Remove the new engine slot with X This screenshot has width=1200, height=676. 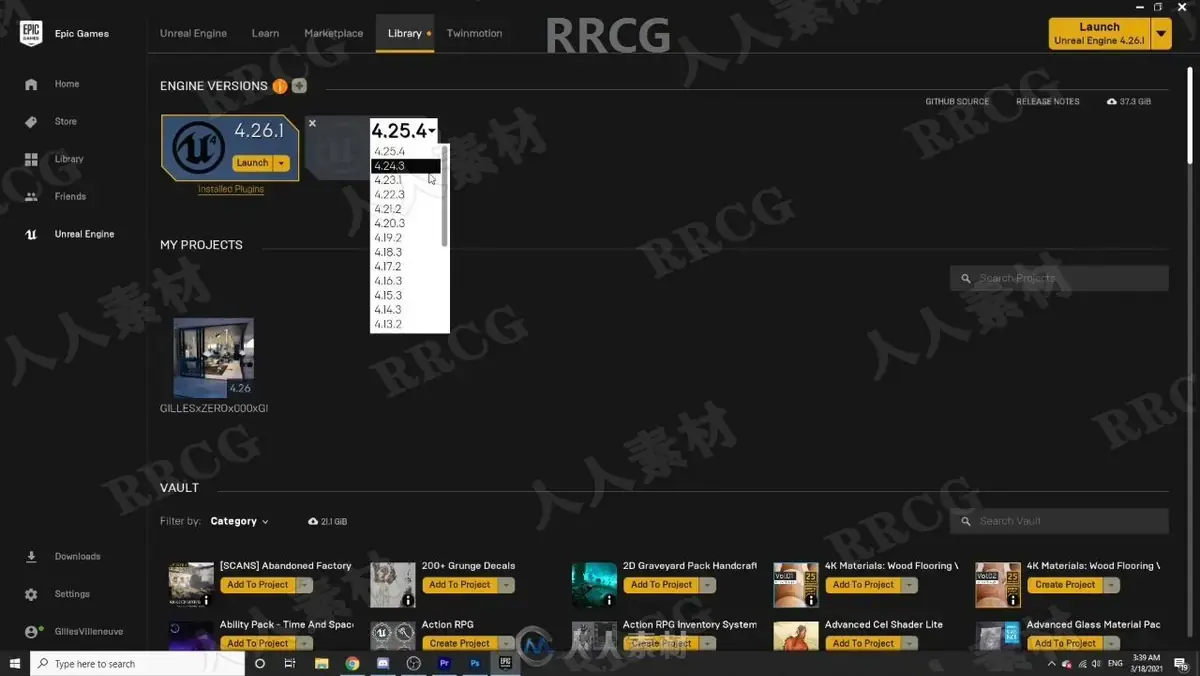coord(312,123)
